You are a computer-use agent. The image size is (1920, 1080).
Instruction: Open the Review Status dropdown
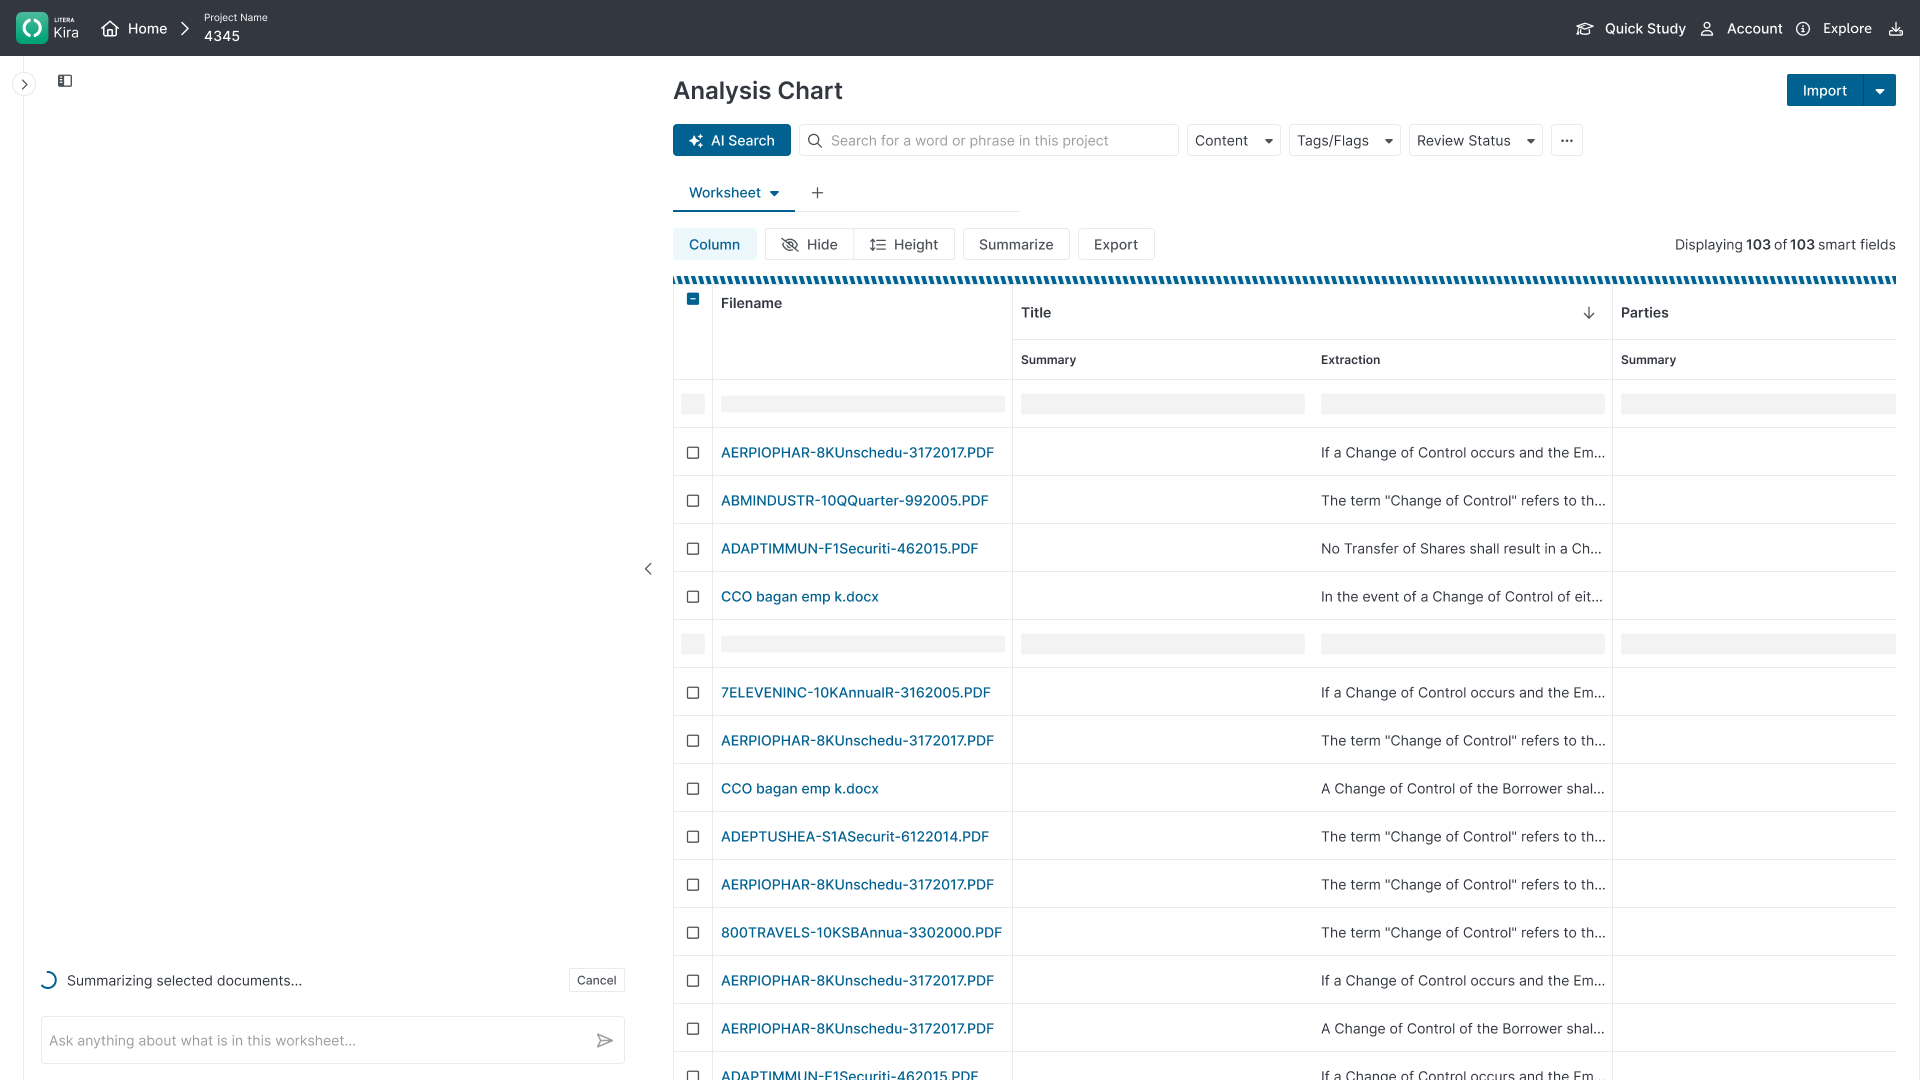pyautogui.click(x=1475, y=140)
